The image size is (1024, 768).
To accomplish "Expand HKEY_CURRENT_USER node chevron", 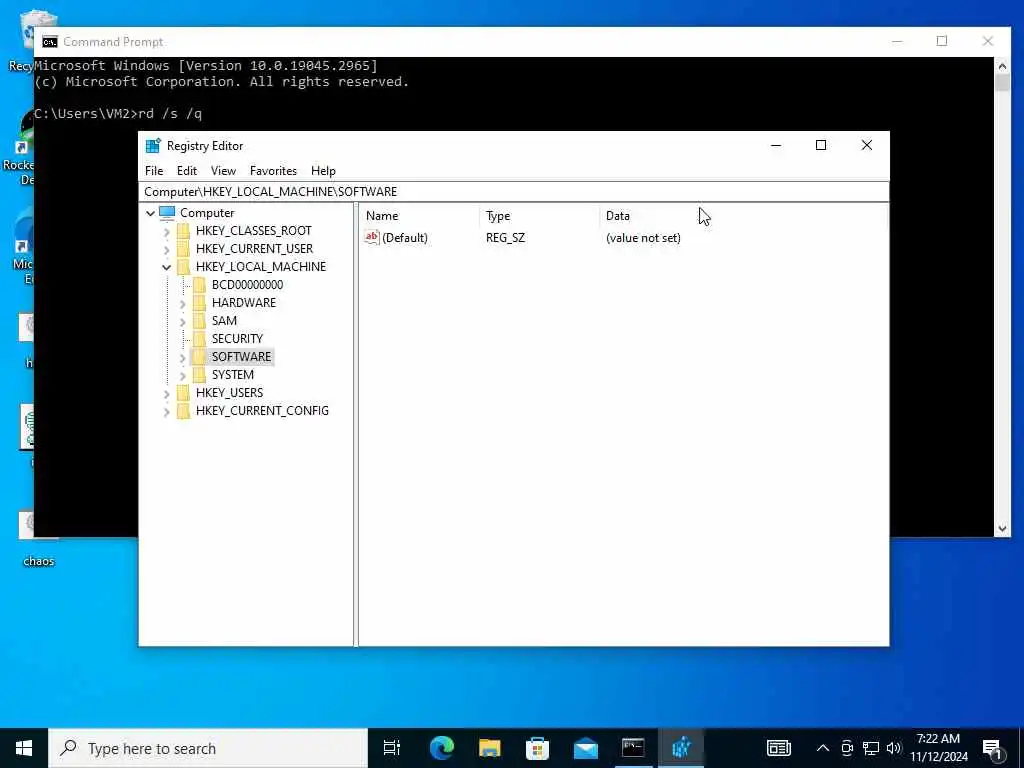I will [x=167, y=249].
